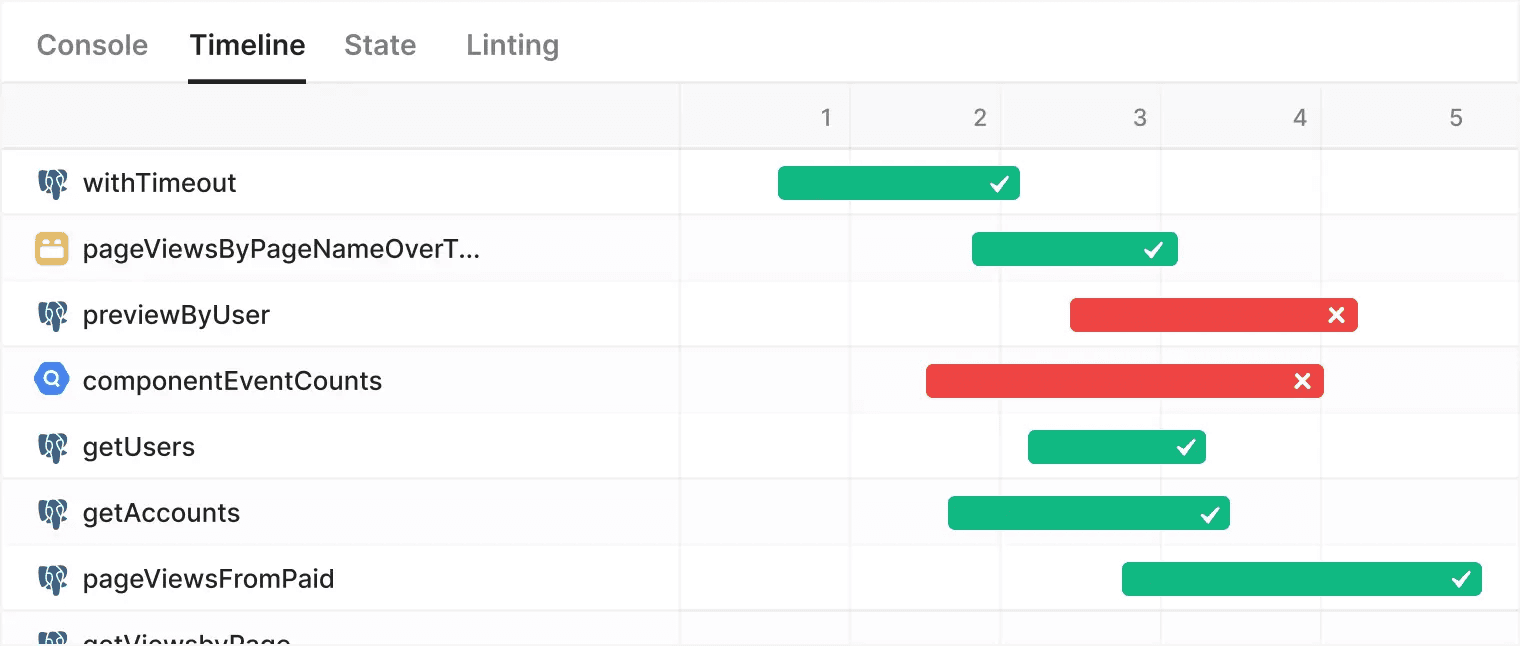Viewport: 1520px width, 646px height.
Task: Select the getUsers query name
Action: coord(139,447)
